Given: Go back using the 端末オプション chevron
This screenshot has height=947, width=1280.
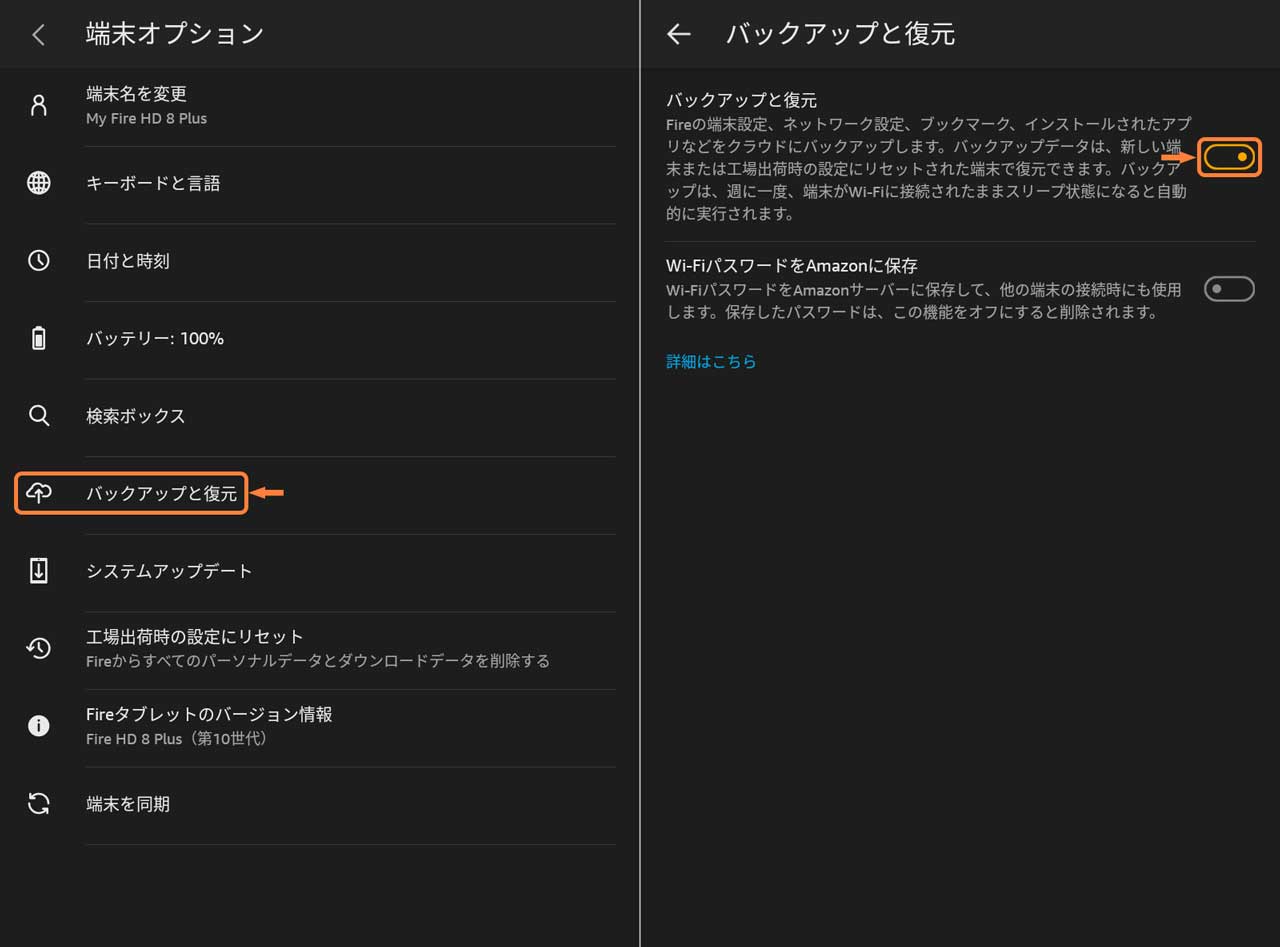Looking at the screenshot, I should coord(38,35).
